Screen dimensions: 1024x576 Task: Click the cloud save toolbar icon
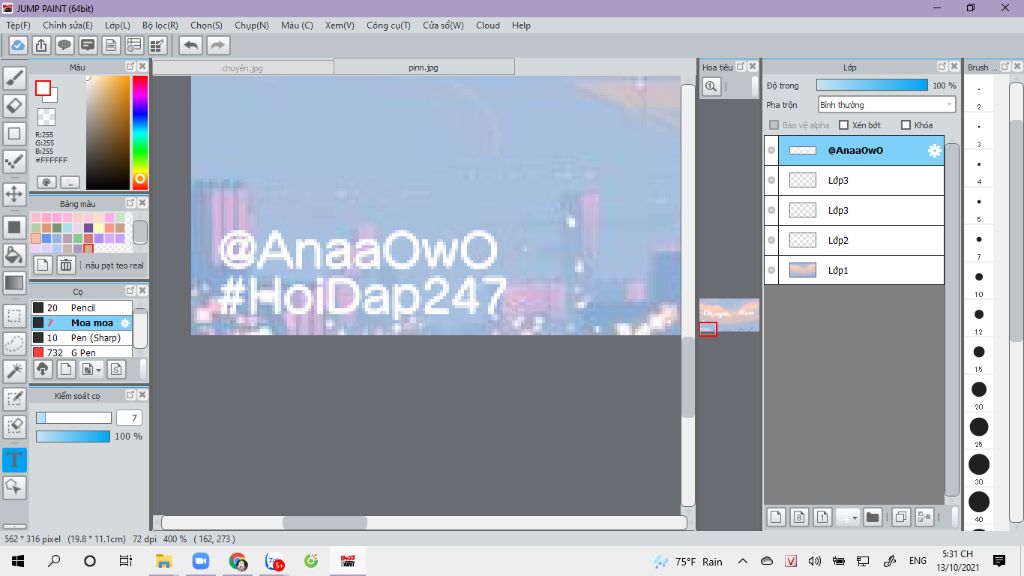click(18, 45)
